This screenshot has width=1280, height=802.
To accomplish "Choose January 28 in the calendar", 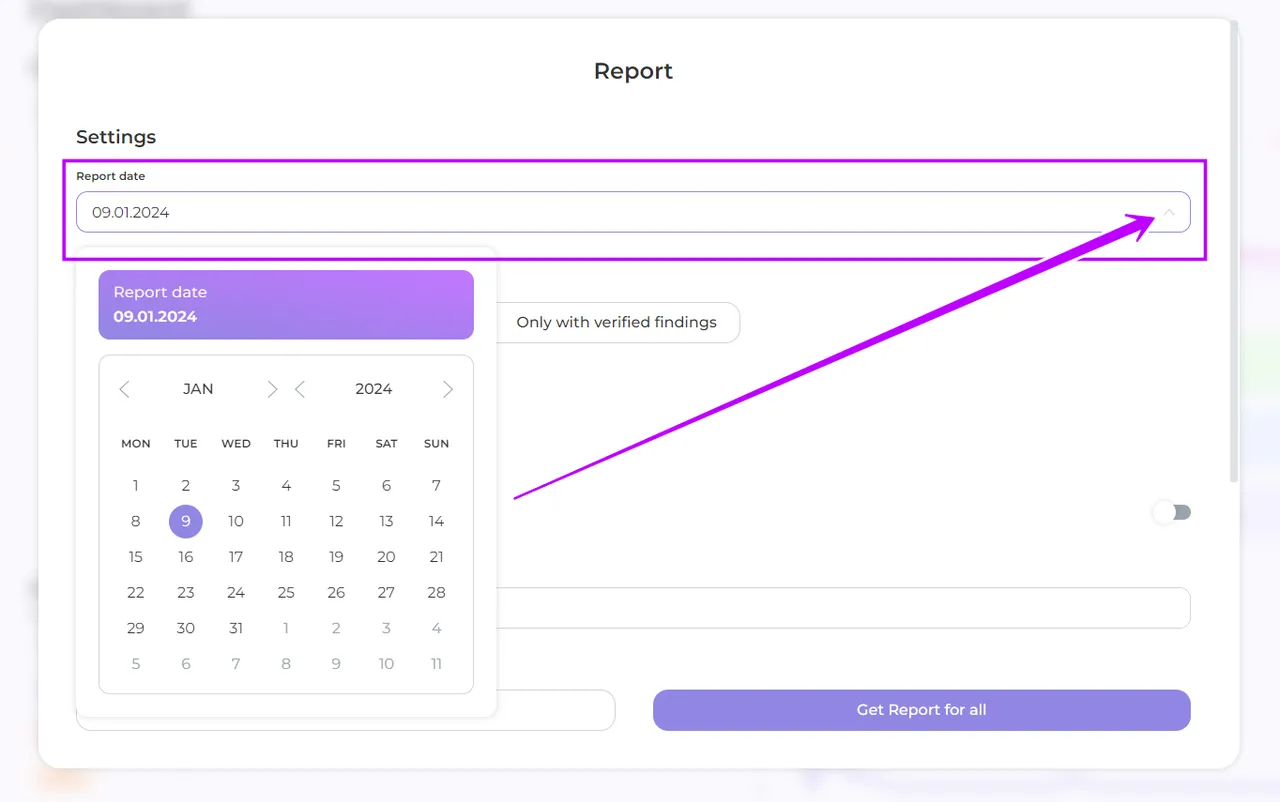I will pyautogui.click(x=436, y=592).
